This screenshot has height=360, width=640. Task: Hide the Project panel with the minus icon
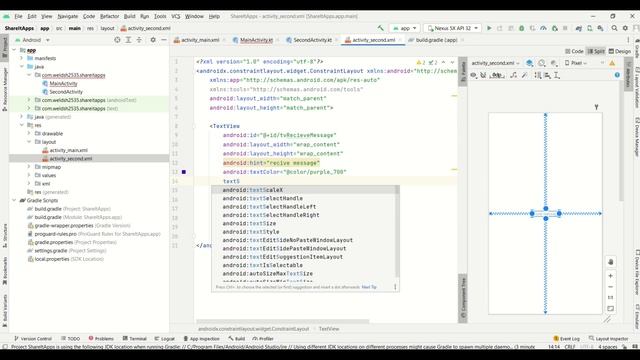click(x=164, y=40)
